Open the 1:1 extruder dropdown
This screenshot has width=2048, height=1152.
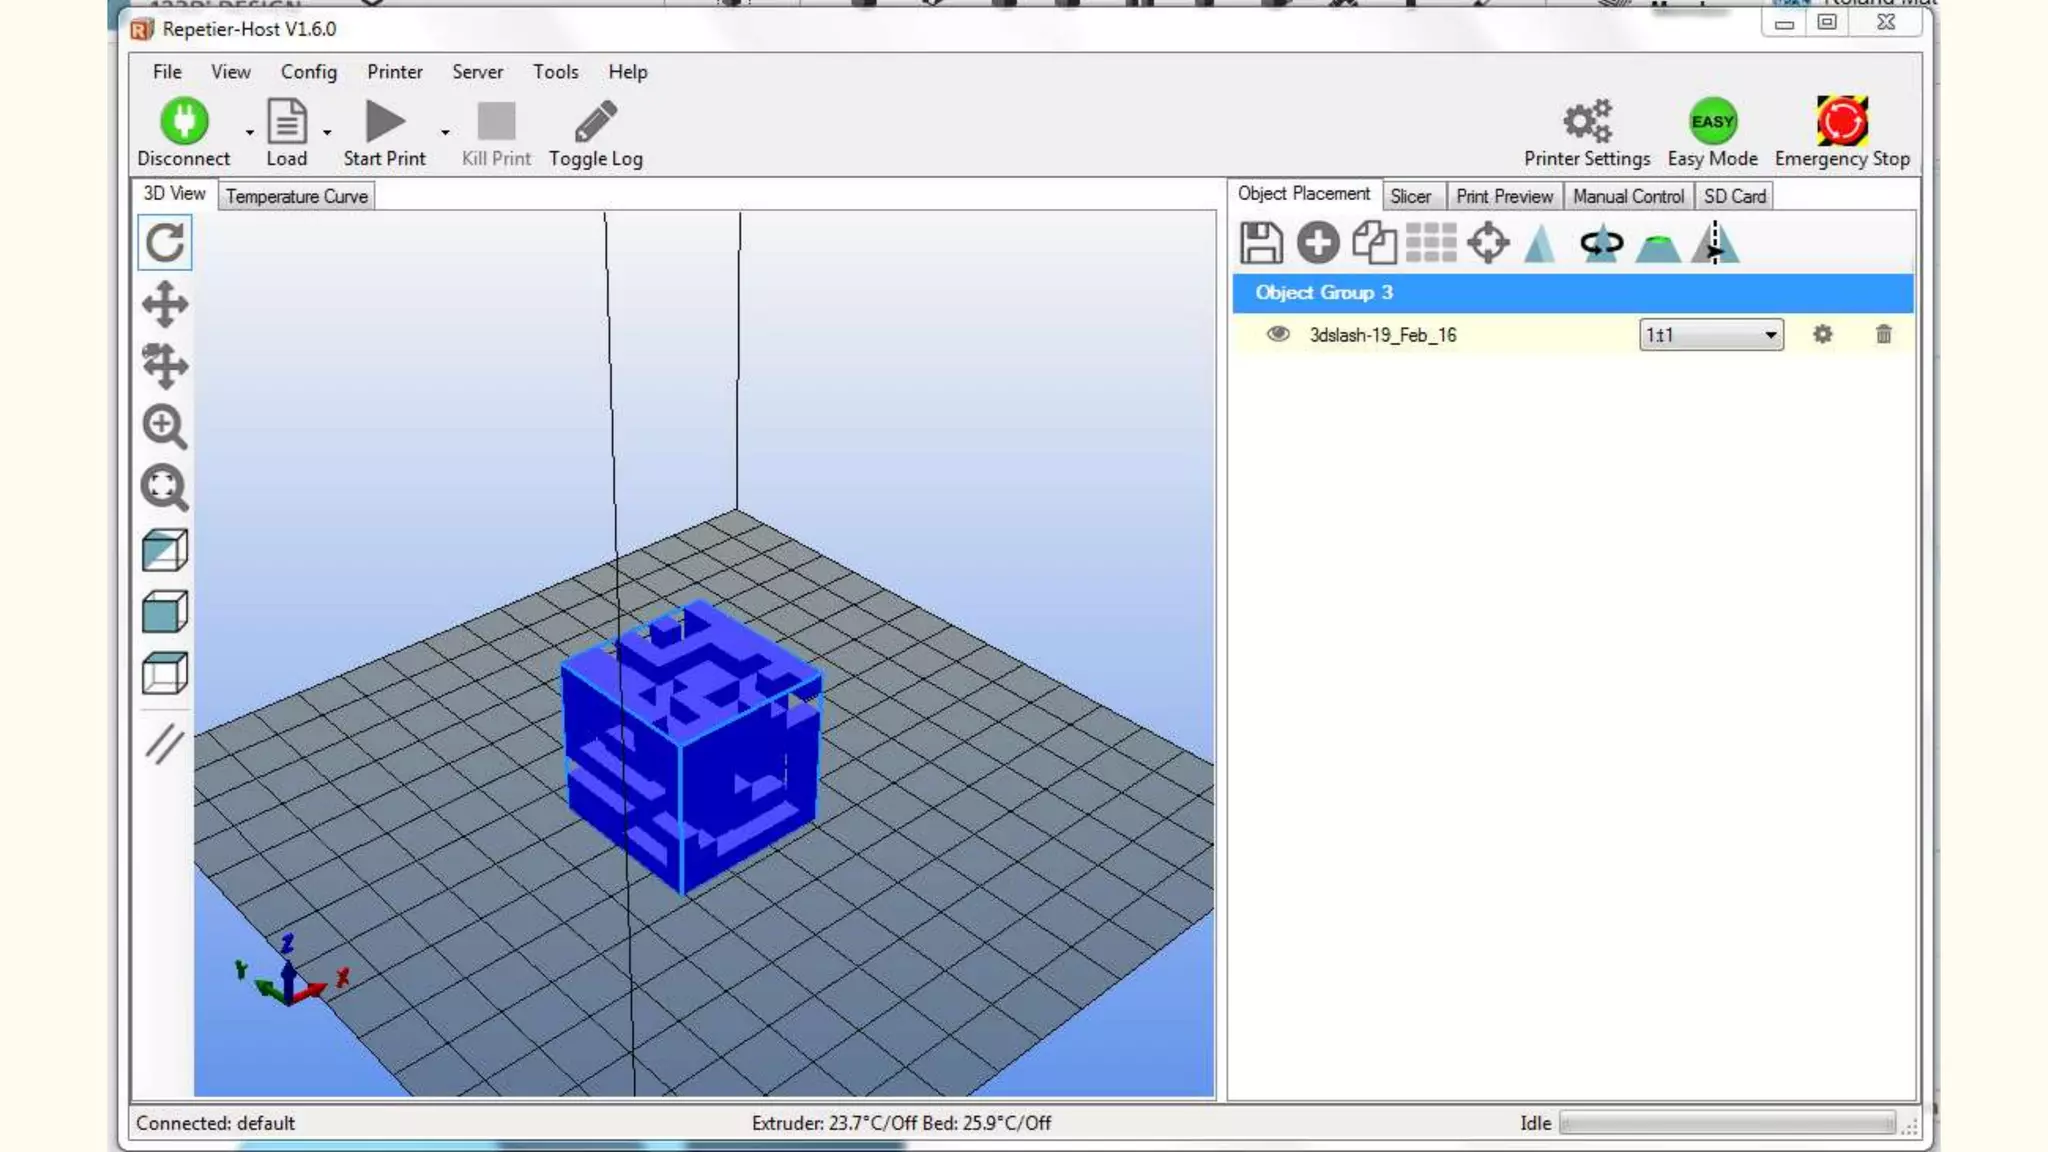[x=1770, y=335]
